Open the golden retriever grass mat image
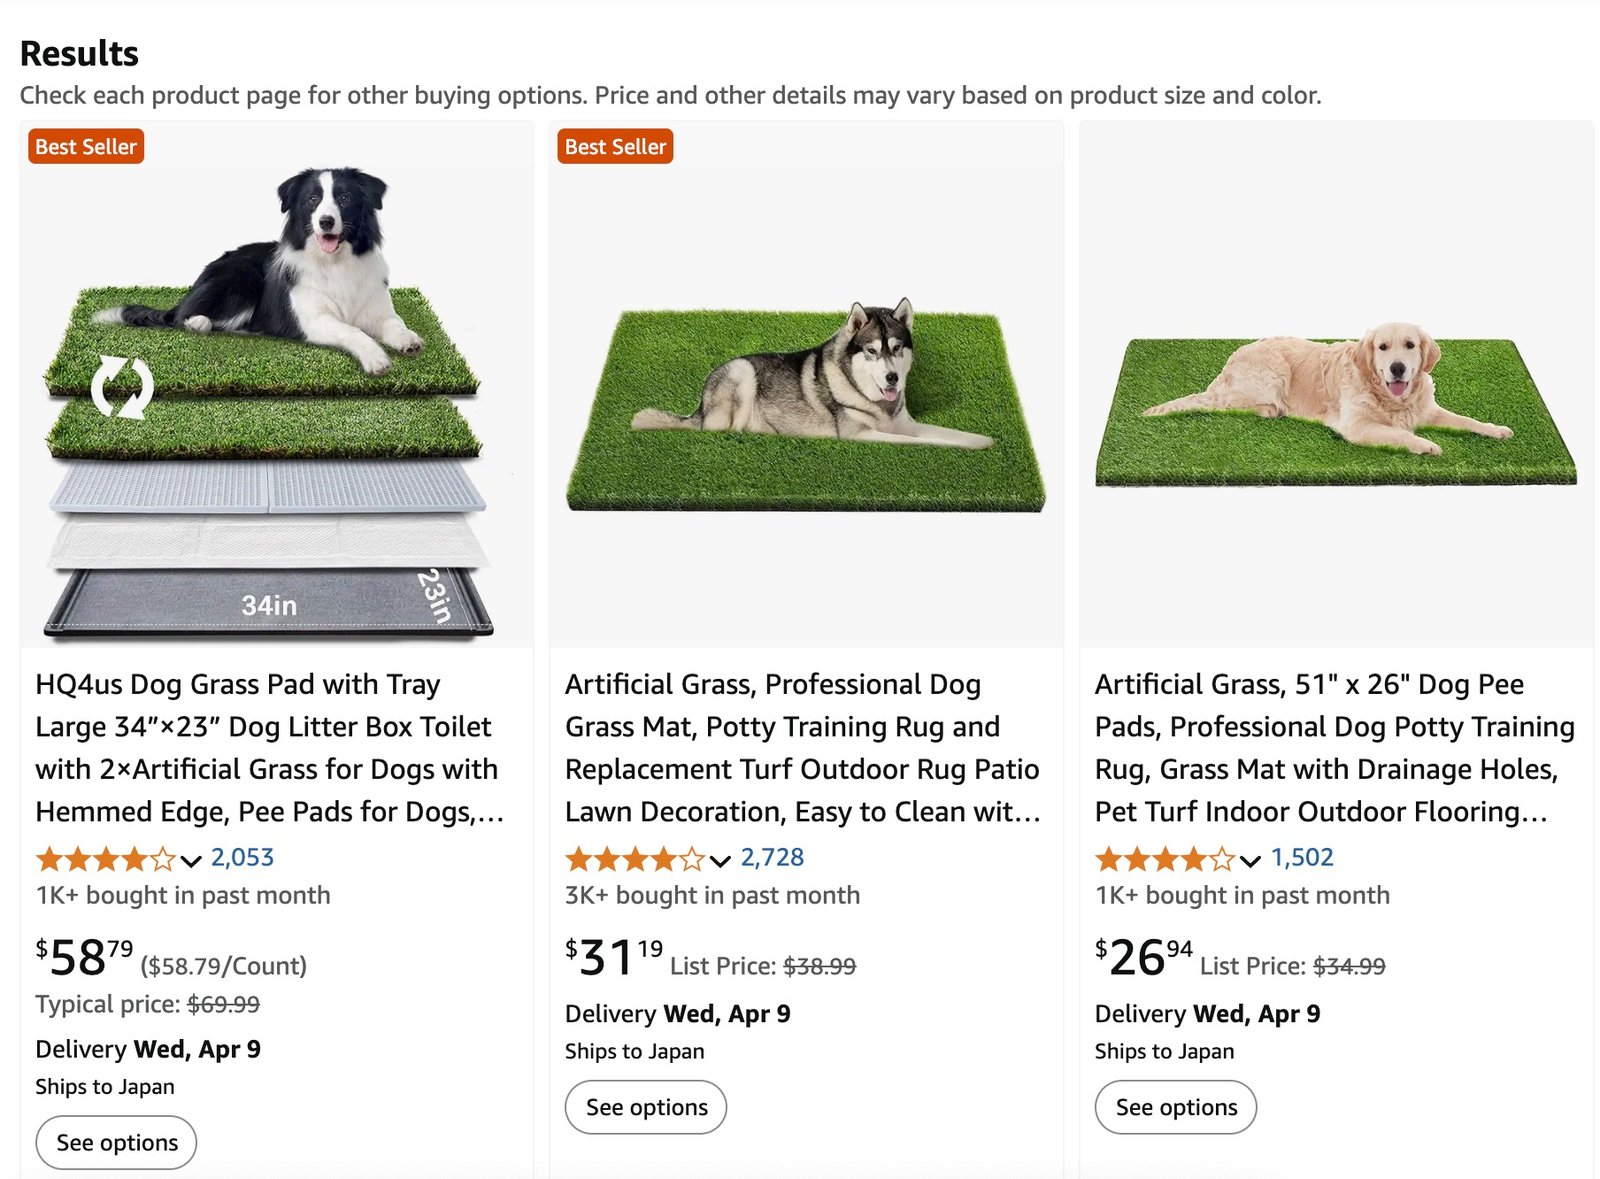The height and width of the screenshot is (1179, 1600). point(1336,400)
